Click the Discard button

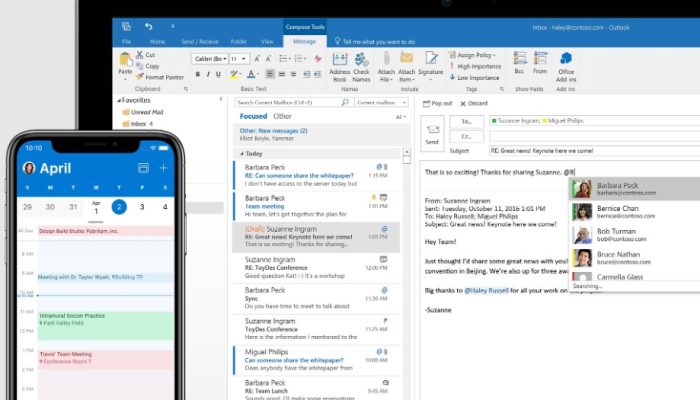[474, 103]
